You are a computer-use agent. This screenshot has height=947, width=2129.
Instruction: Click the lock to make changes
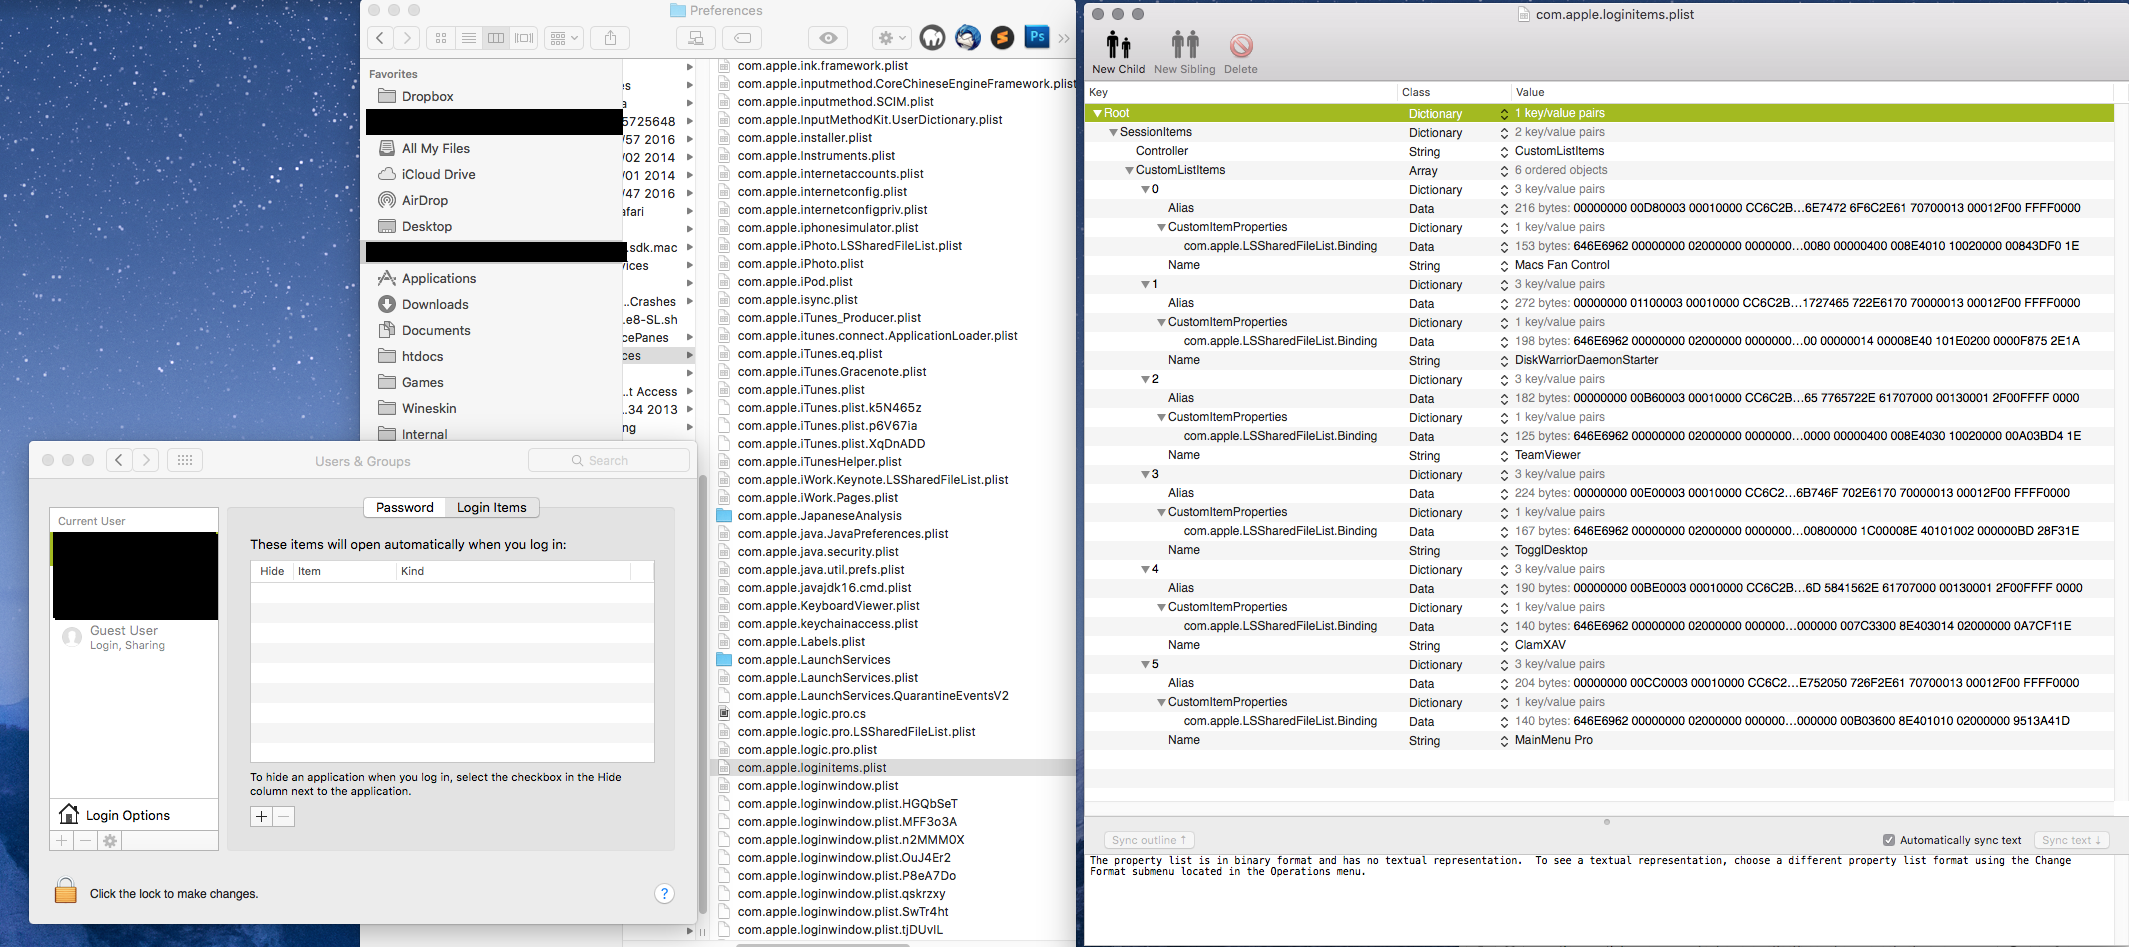[66, 890]
